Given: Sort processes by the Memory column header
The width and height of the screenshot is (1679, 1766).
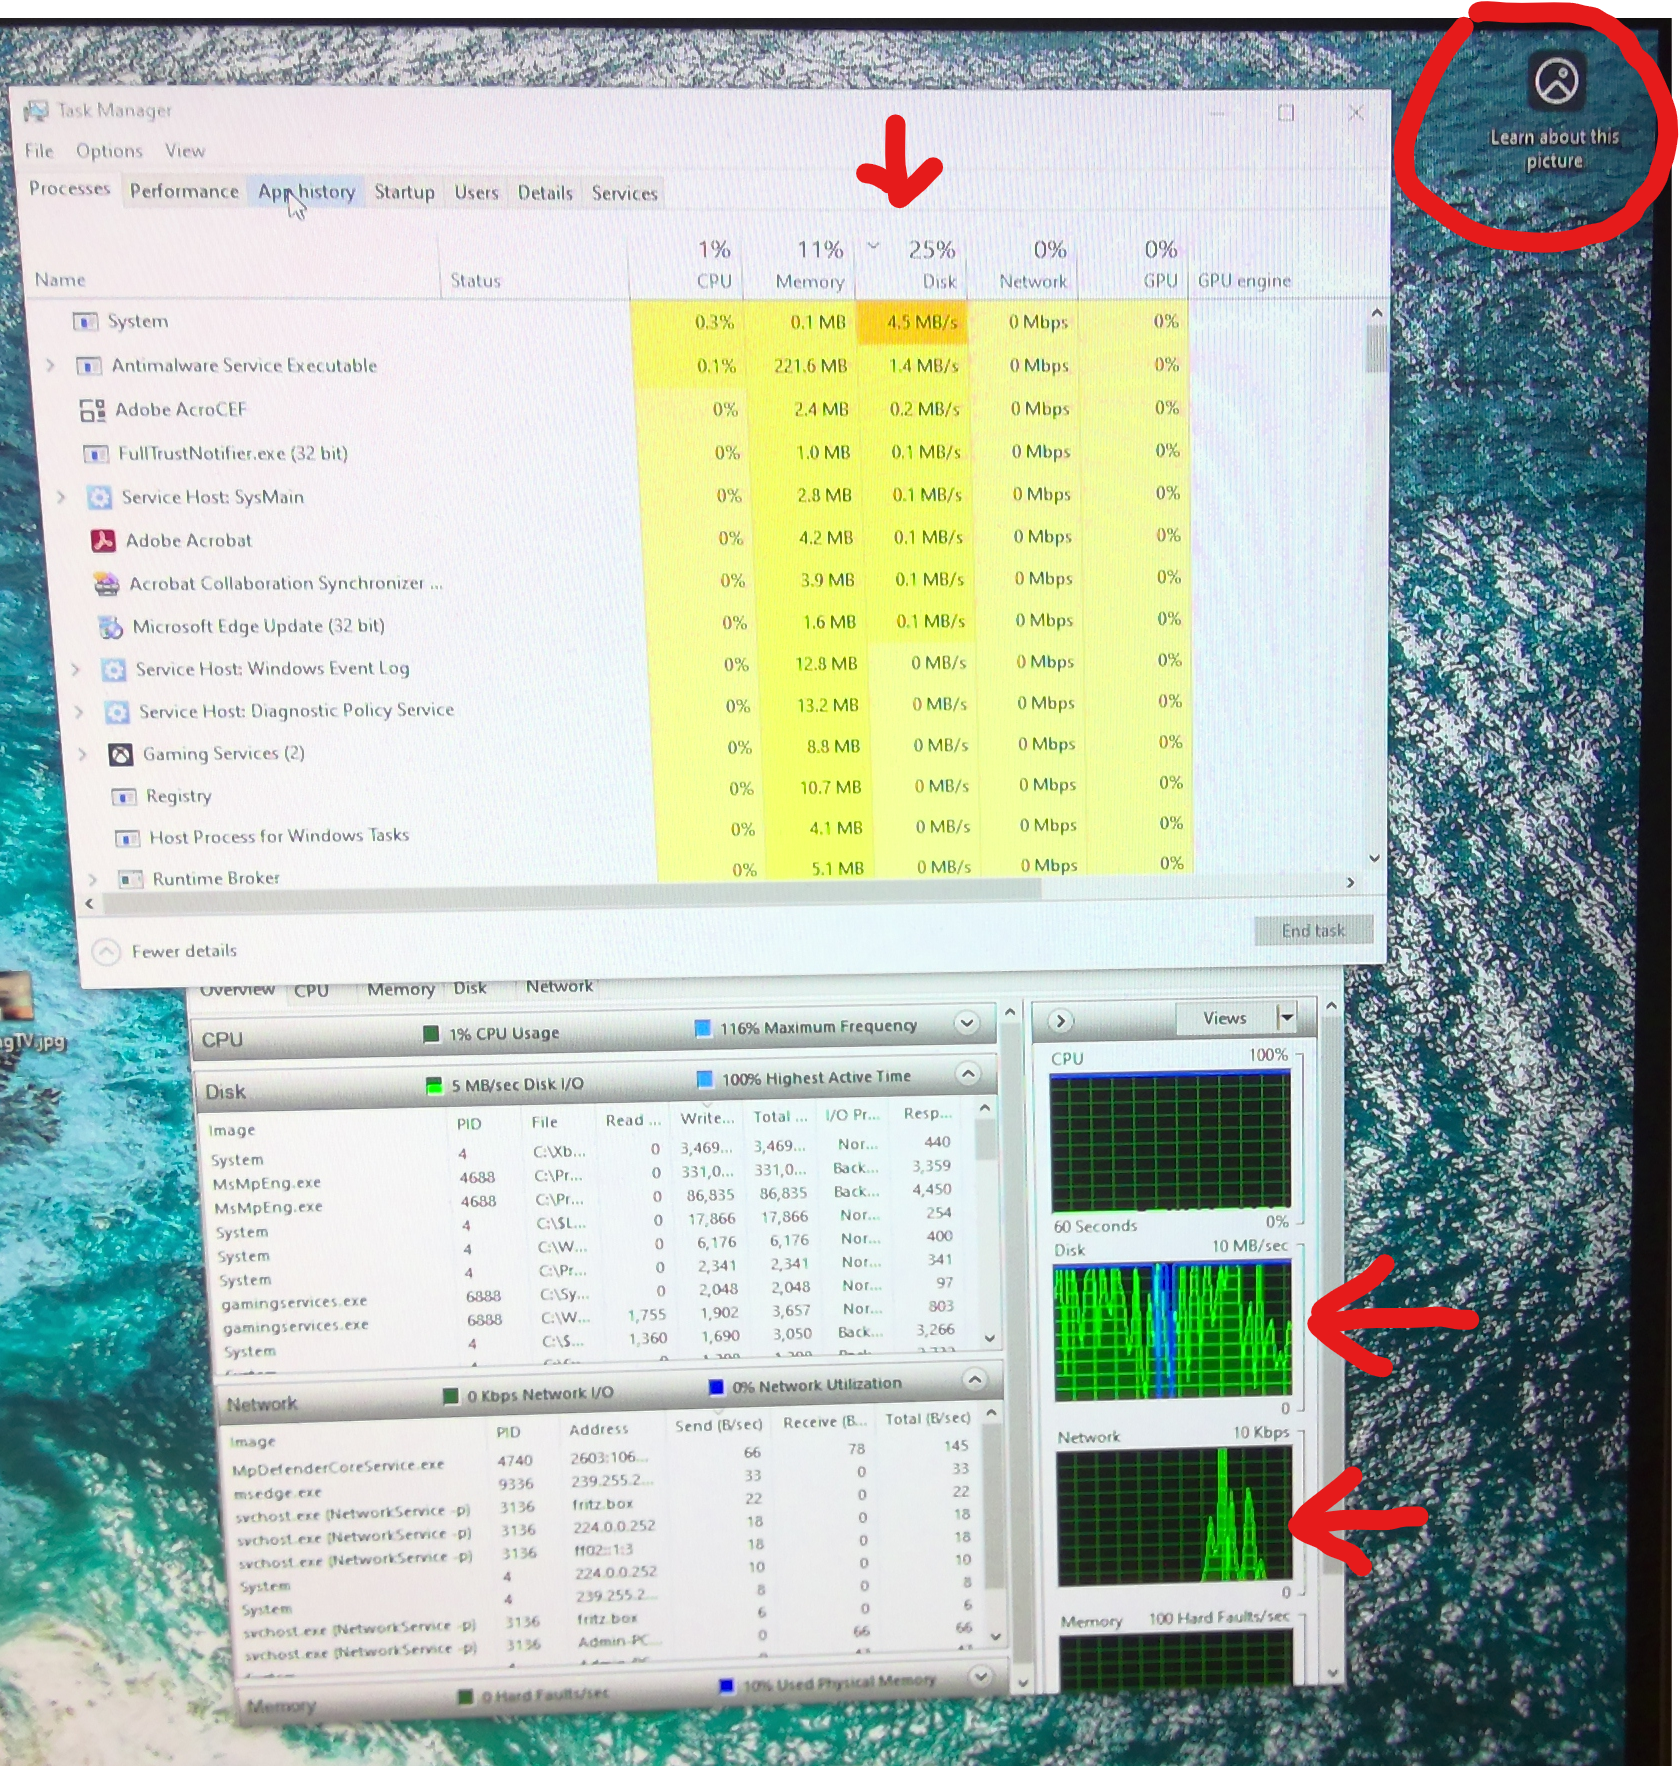Looking at the screenshot, I should (800, 266).
